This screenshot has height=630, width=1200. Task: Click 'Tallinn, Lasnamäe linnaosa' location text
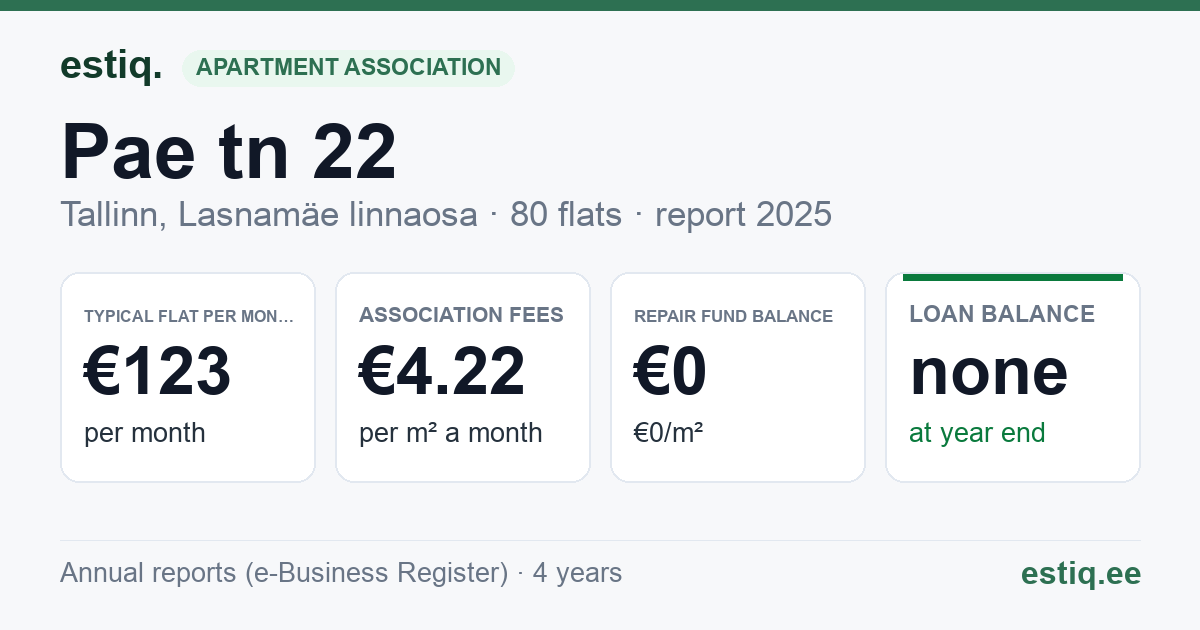click(269, 214)
